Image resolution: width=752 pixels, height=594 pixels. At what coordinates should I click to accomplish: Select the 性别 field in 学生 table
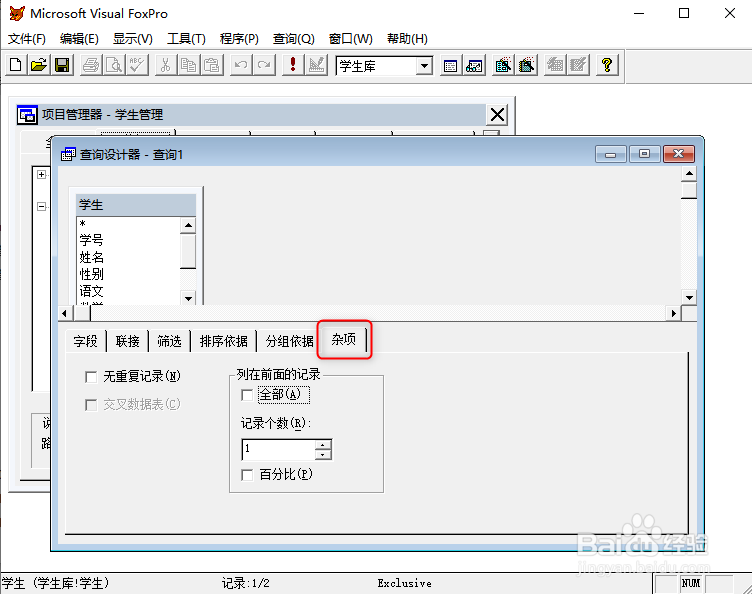pos(91,274)
